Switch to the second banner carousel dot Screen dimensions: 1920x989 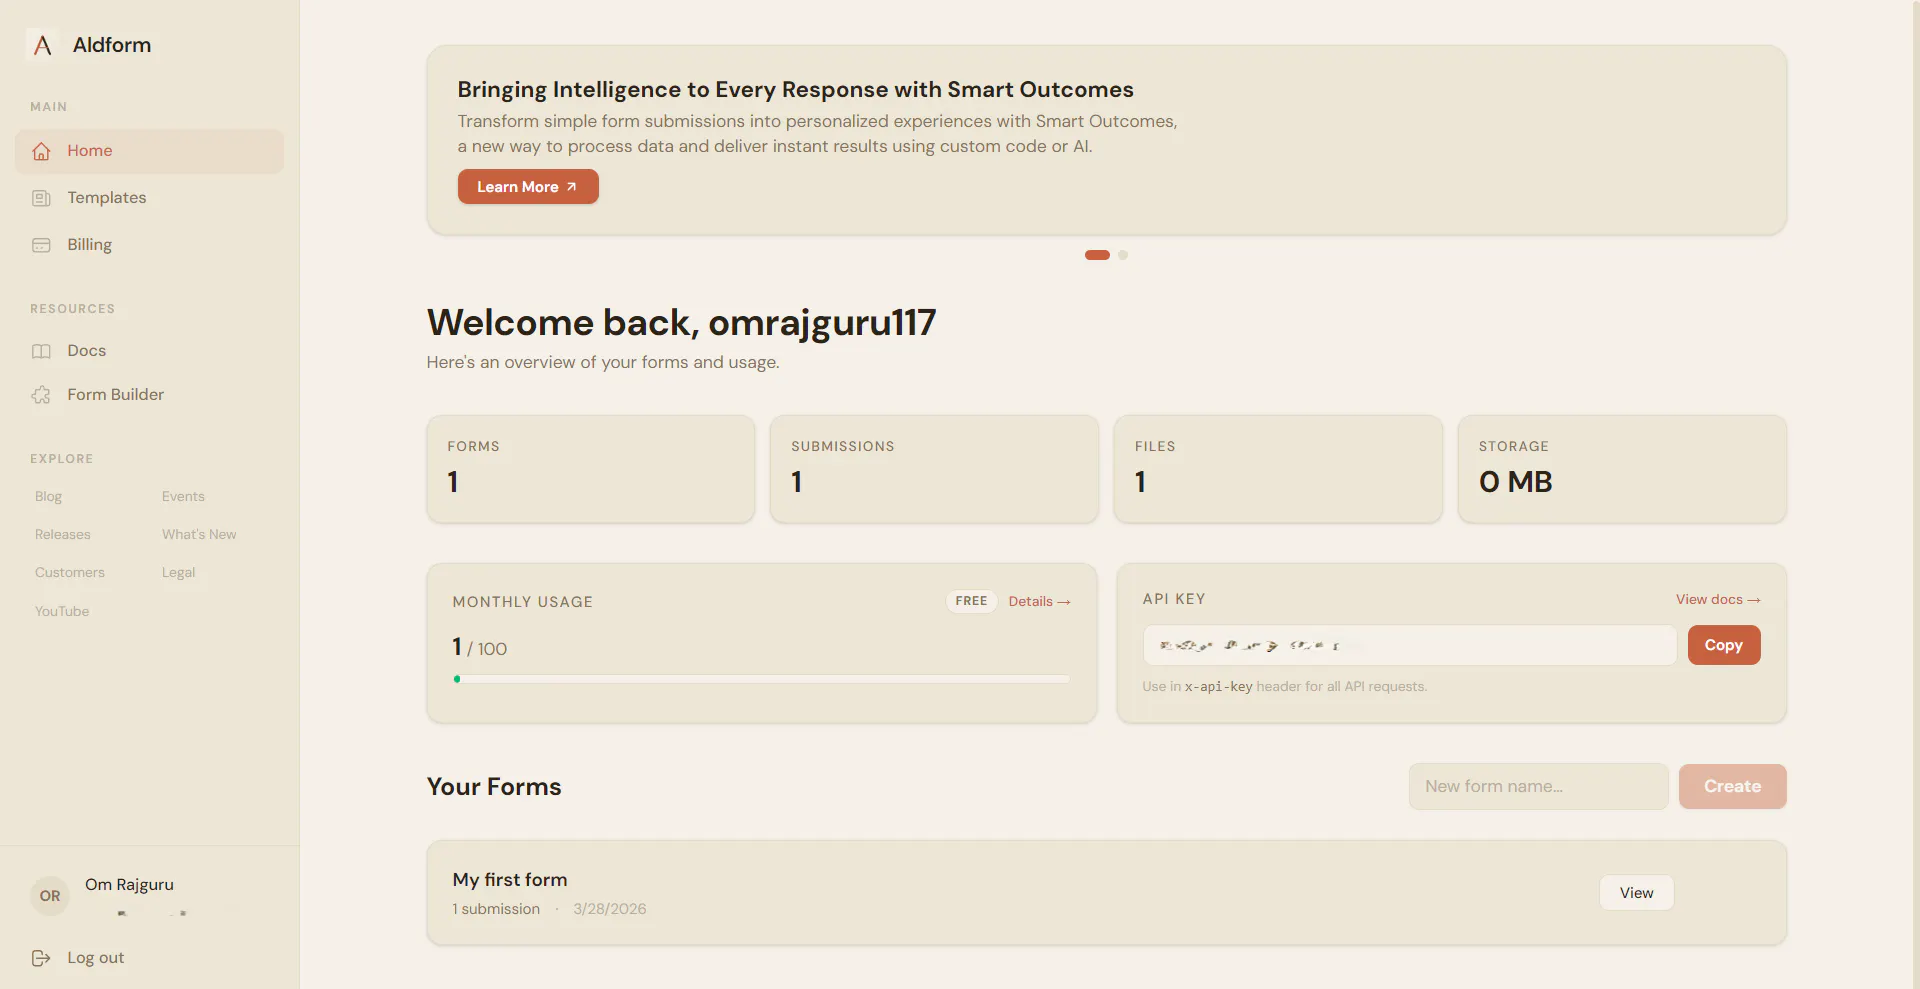(x=1123, y=255)
